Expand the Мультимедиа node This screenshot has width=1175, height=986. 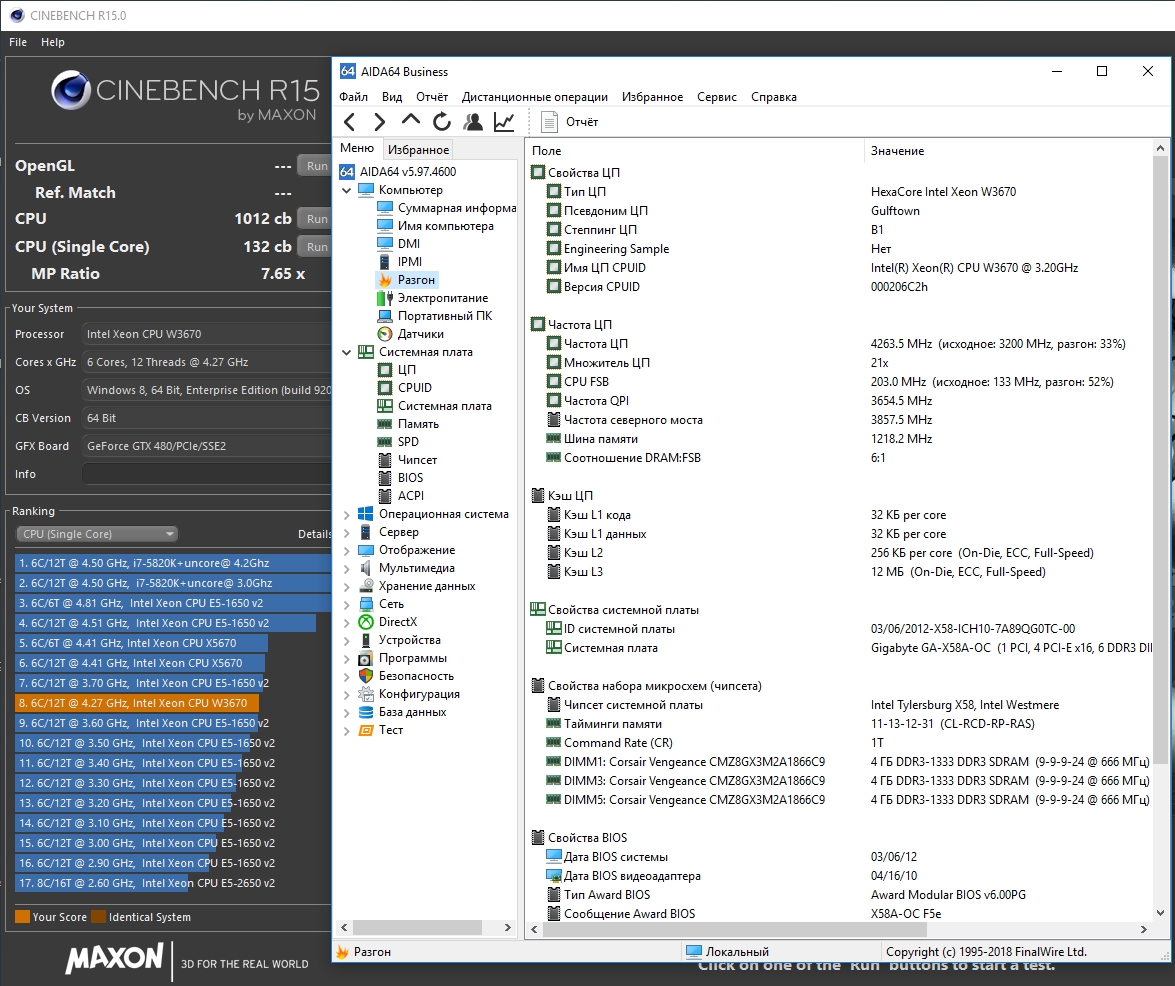pyautogui.click(x=346, y=569)
